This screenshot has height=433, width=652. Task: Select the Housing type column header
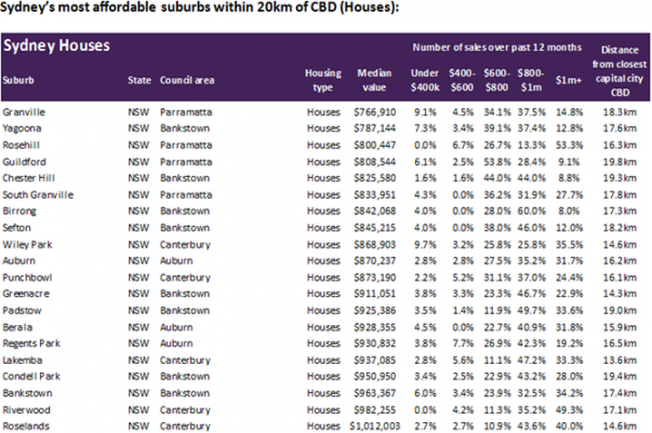click(x=323, y=80)
